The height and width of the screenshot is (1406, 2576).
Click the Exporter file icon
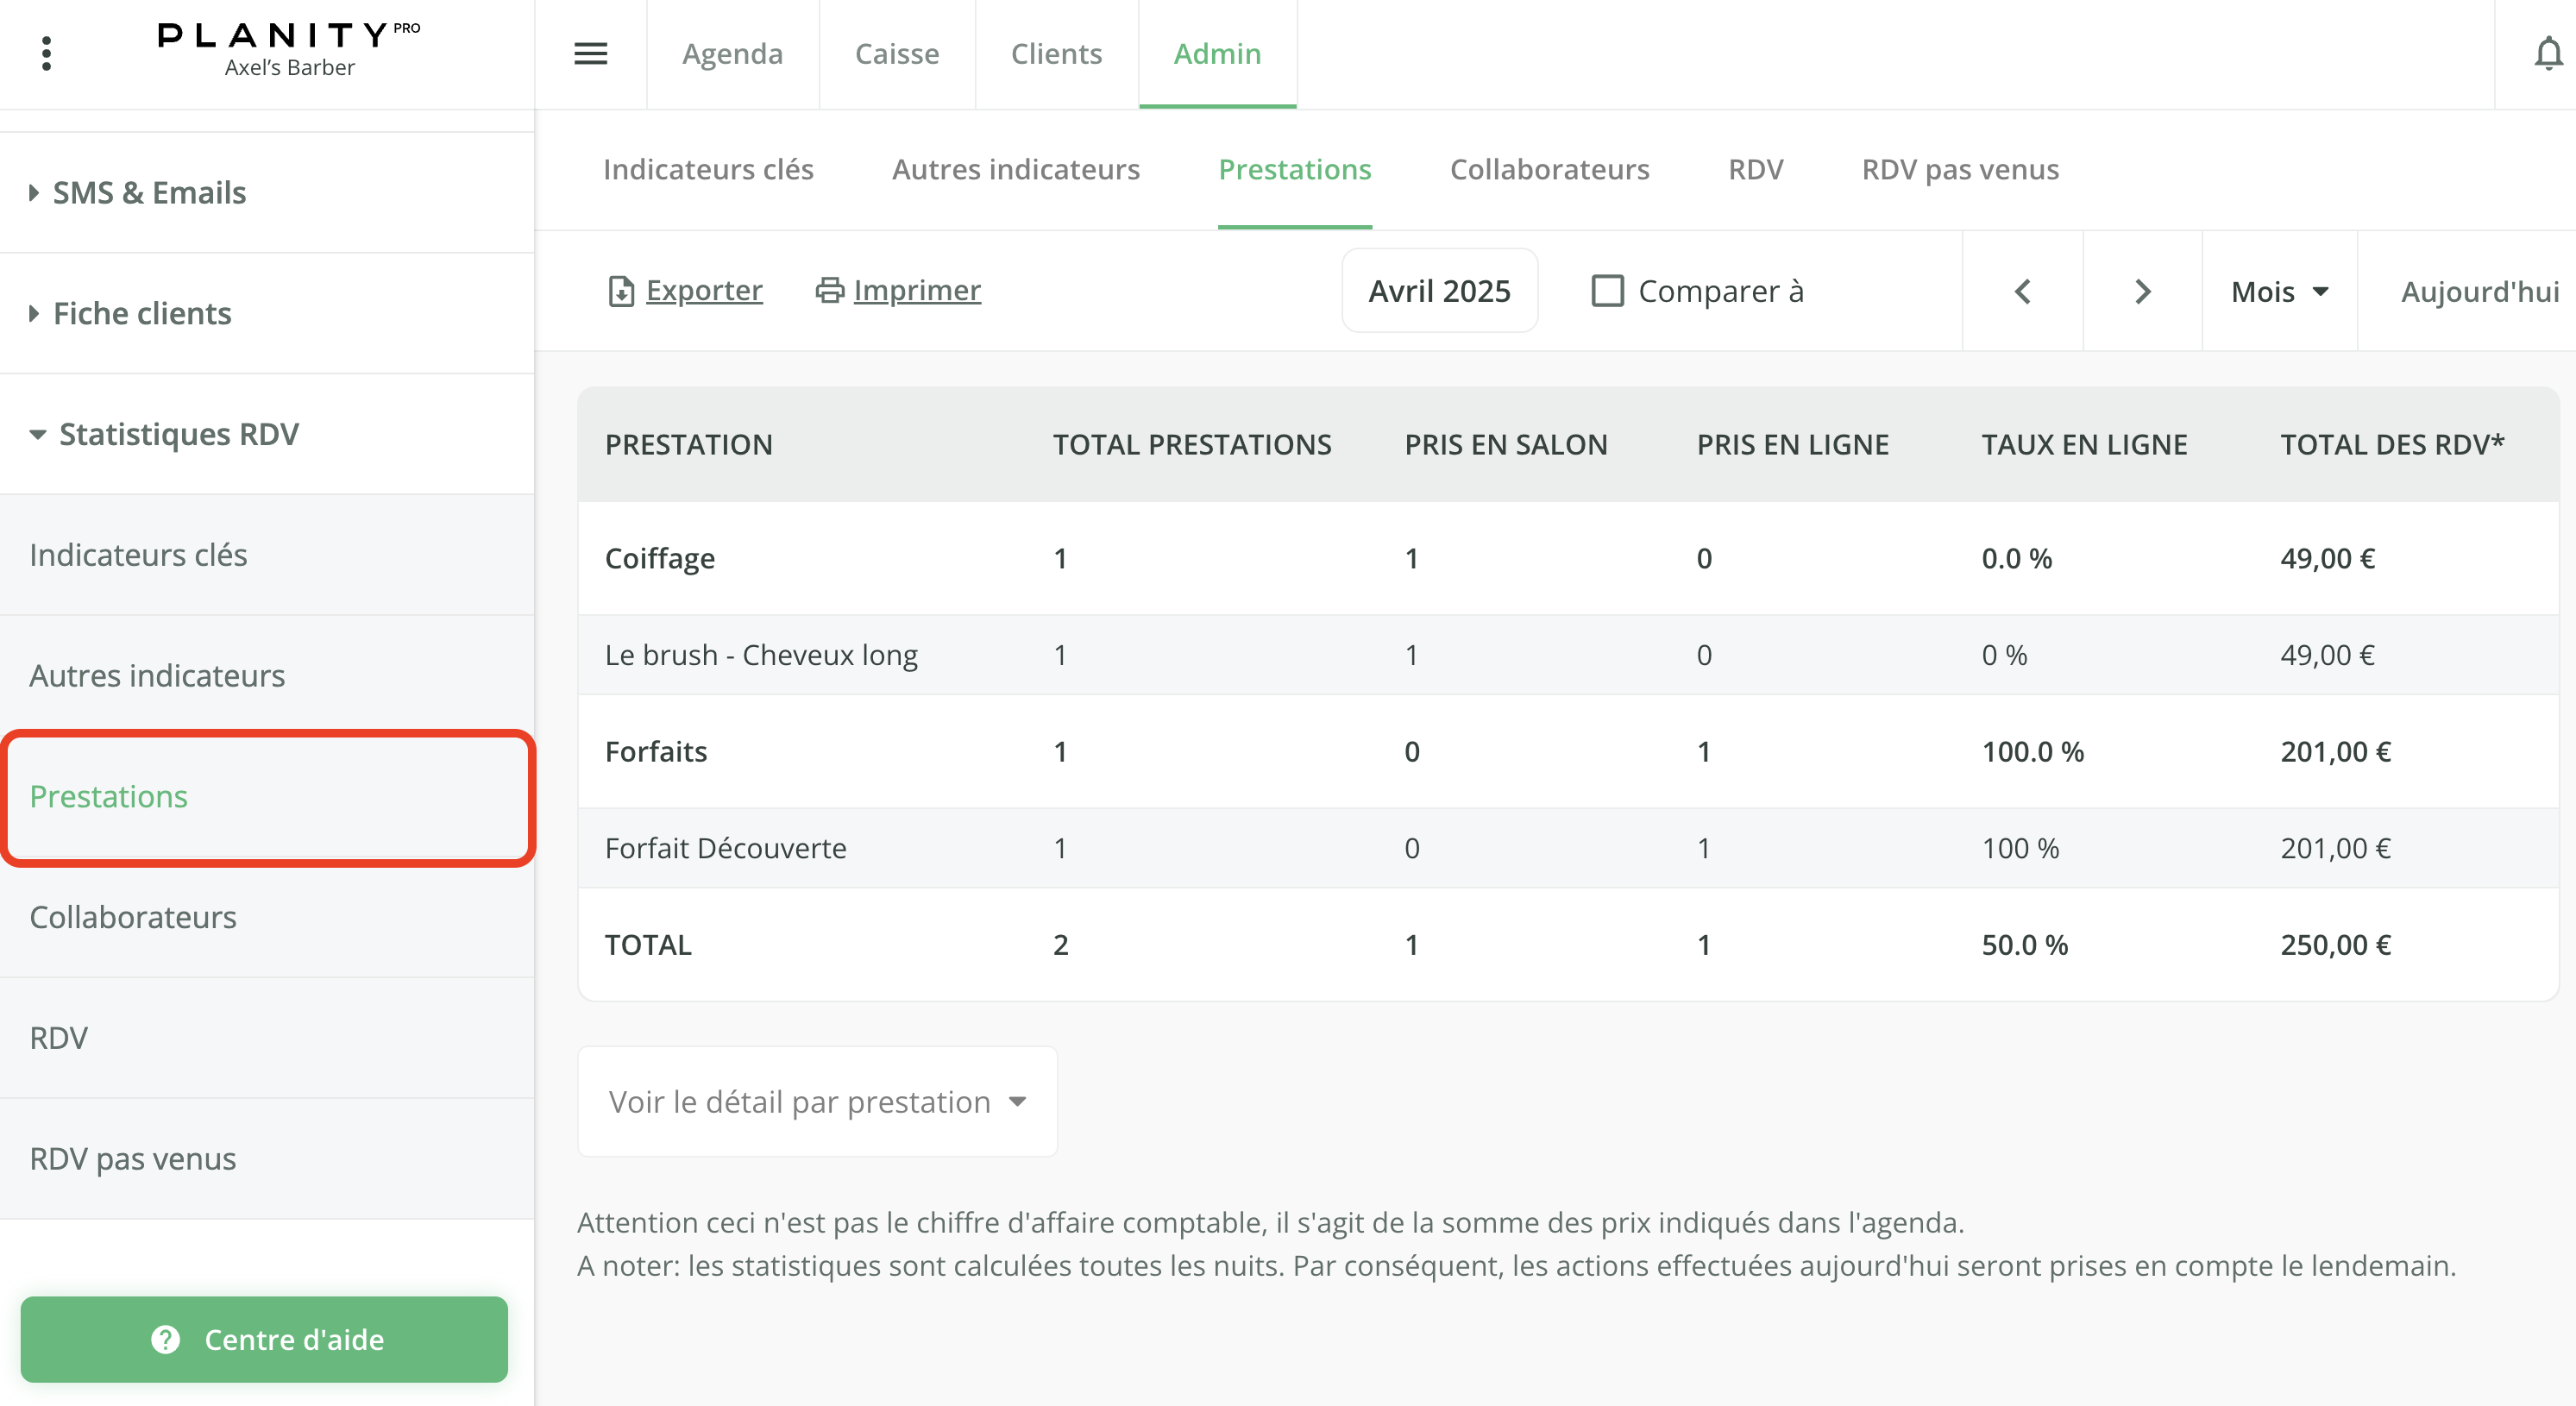pos(621,291)
